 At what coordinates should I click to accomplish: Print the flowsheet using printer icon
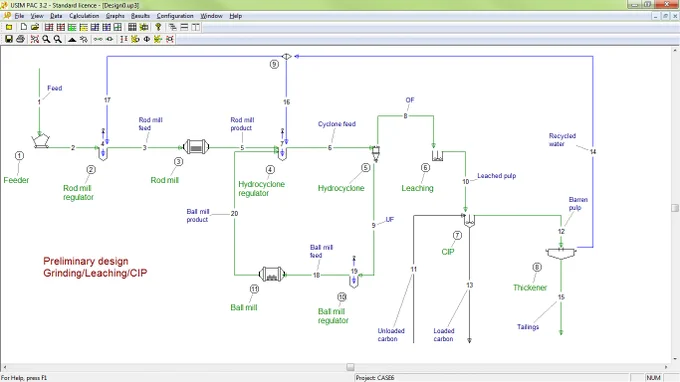pyautogui.click(x=20, y=39)
